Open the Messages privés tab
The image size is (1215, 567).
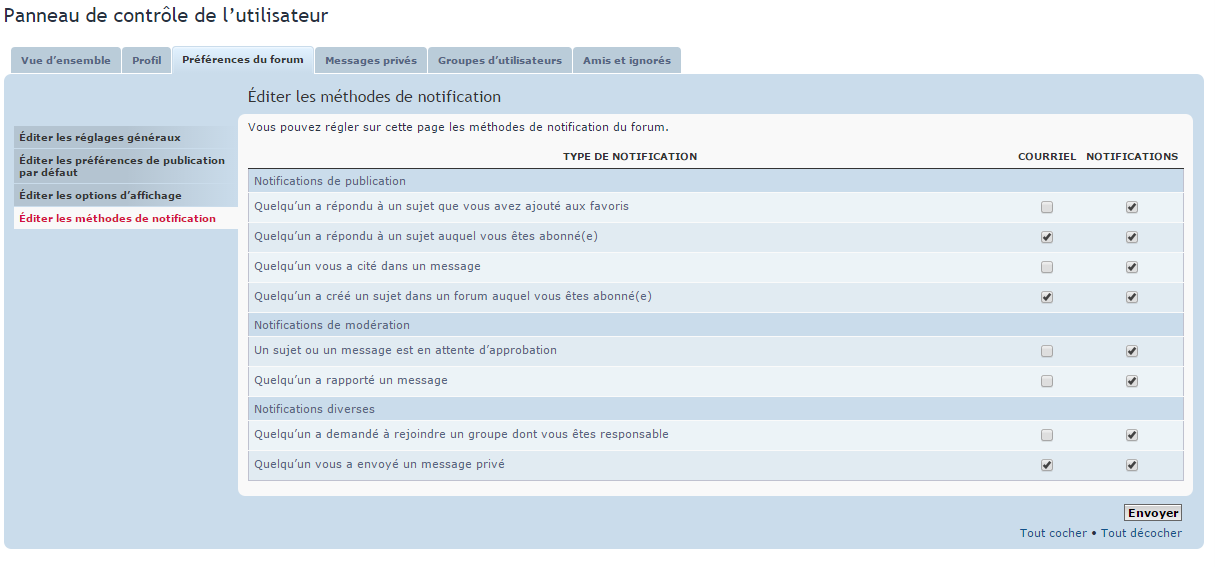pos(371,60)
